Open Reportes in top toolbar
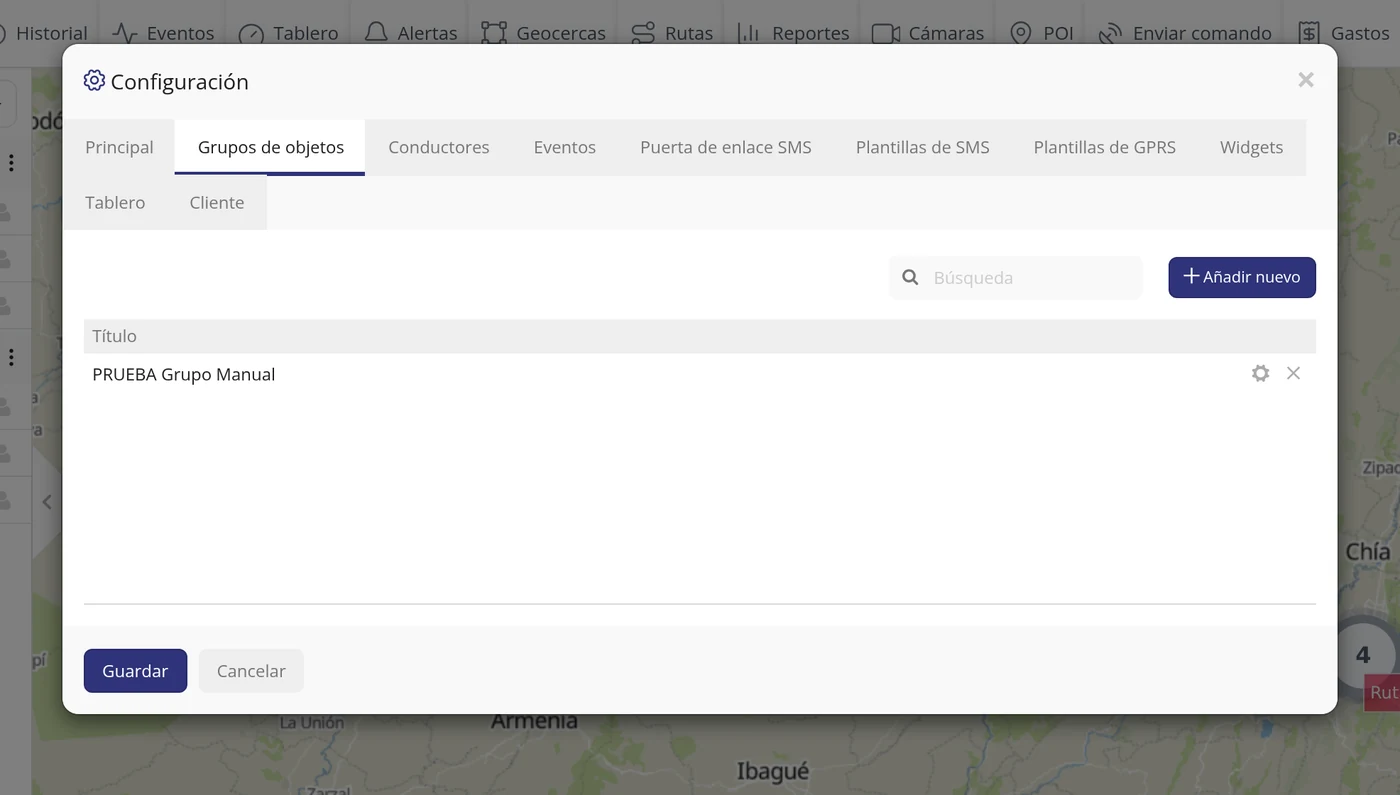The height and width of the screenshot is (795, 1400). point(793,33)
